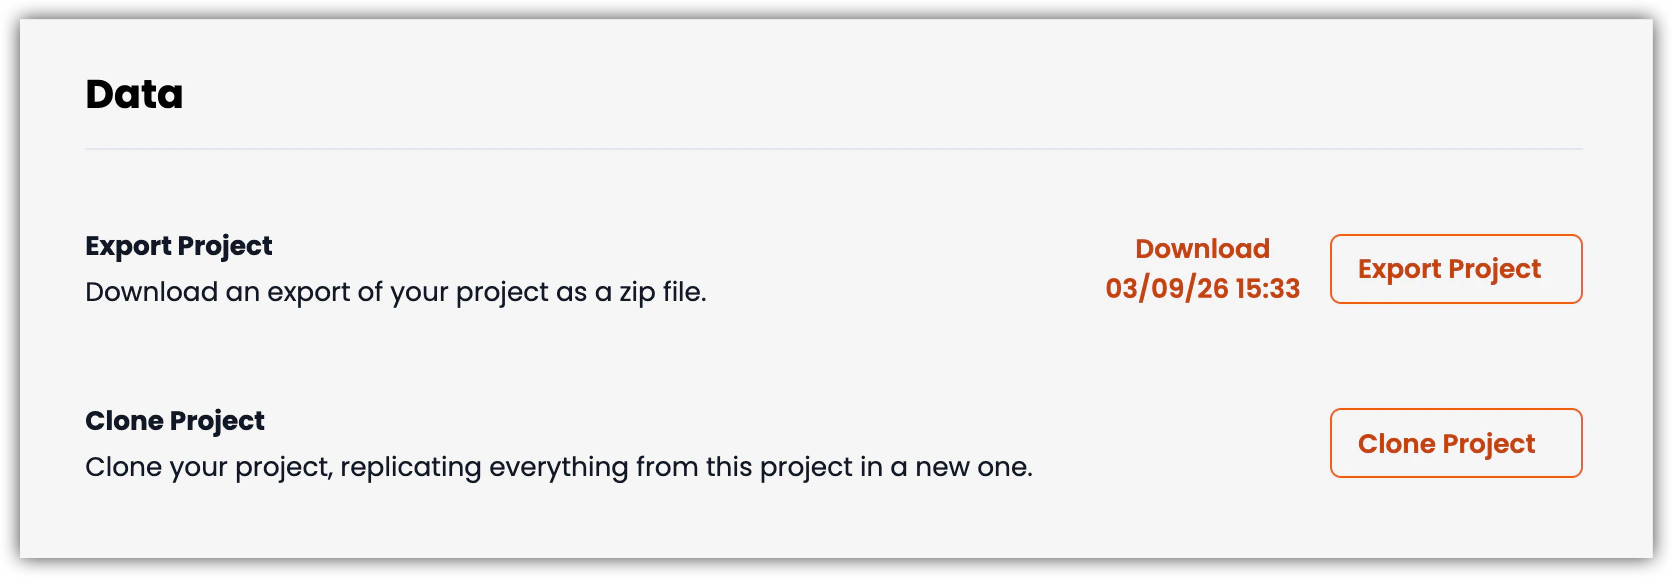Click the Export Project section title

click(178, 245)
